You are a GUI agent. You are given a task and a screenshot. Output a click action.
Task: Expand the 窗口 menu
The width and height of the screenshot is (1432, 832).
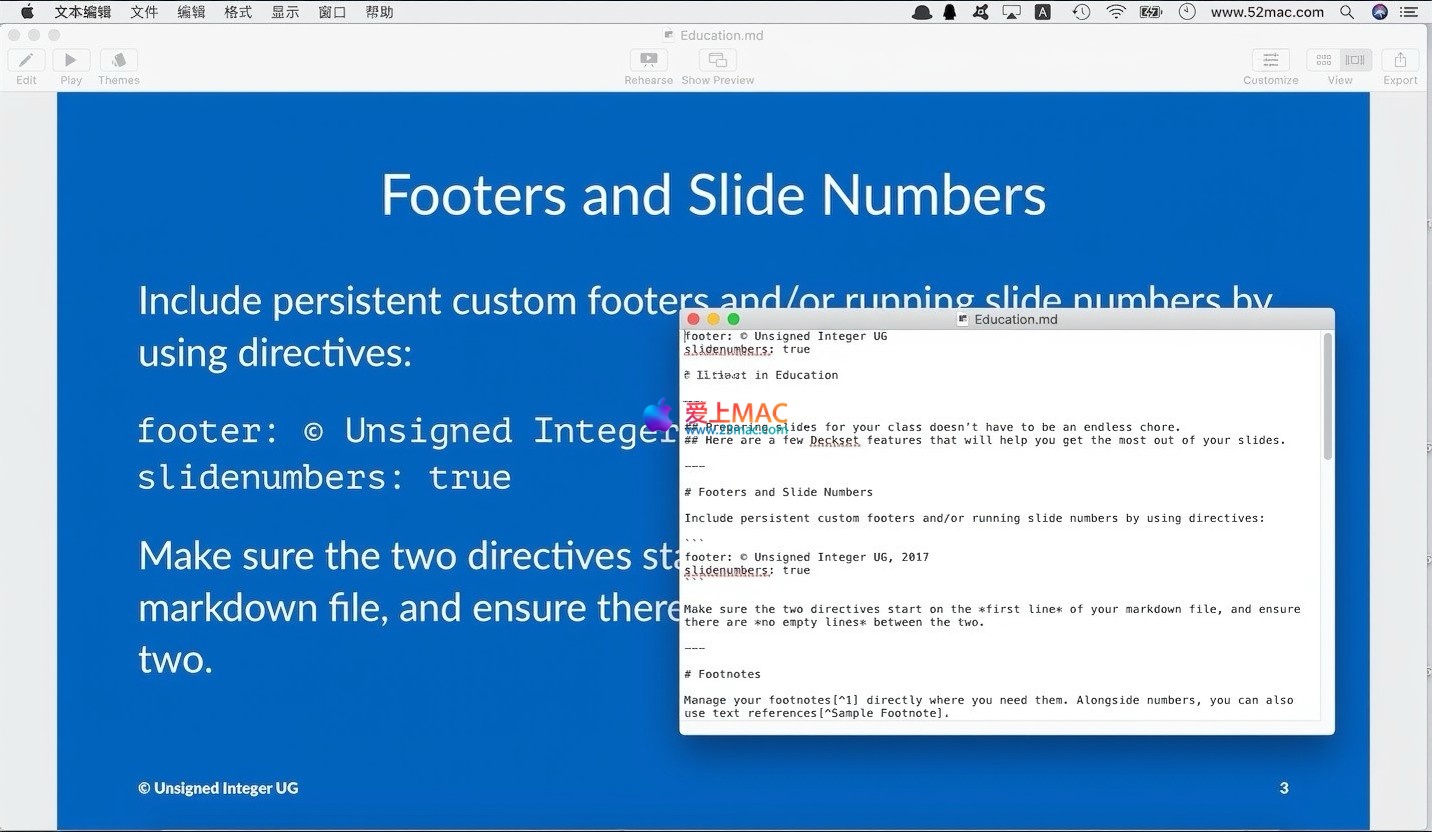point(332,12)
